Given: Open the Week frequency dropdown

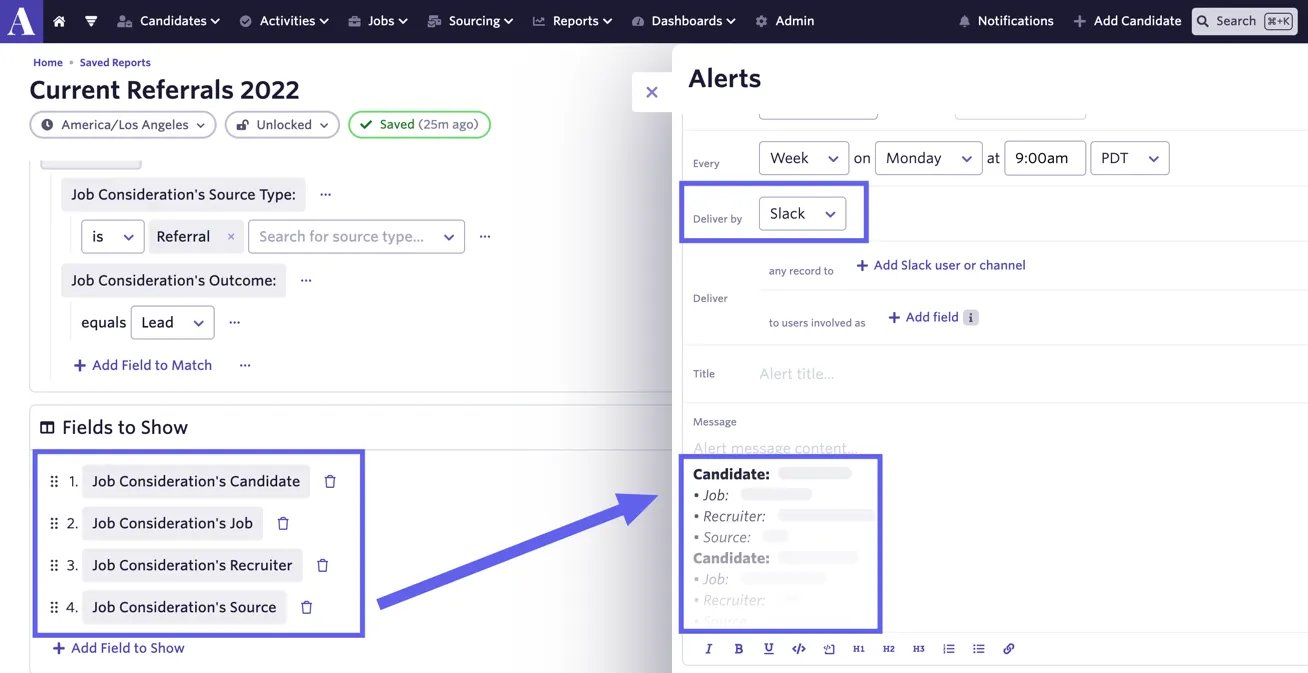Looking at the screenshot, I should coord(804,158).
